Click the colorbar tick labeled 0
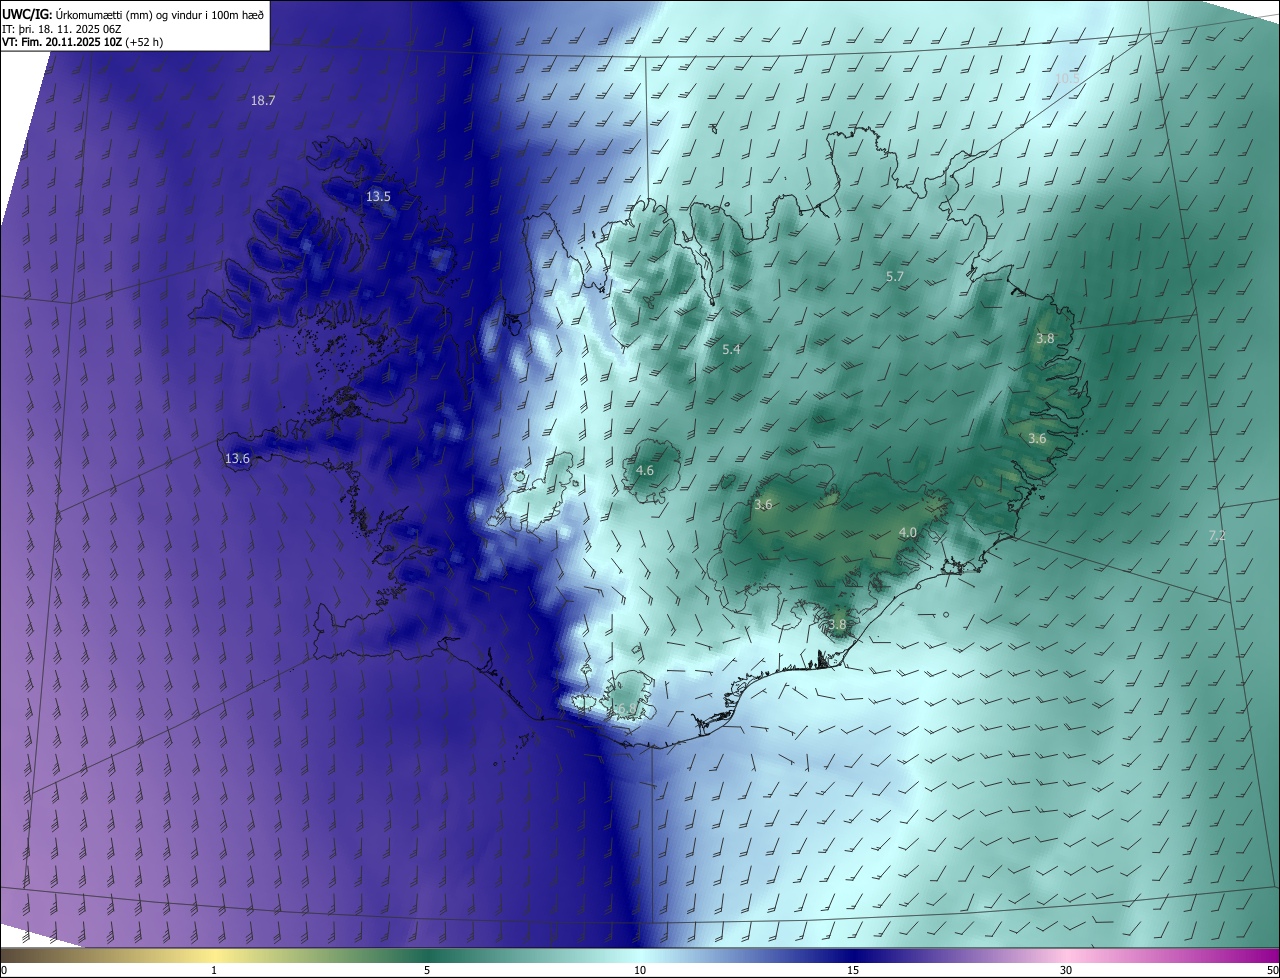This screenshot has height=978, width=1280. point(4,970)
